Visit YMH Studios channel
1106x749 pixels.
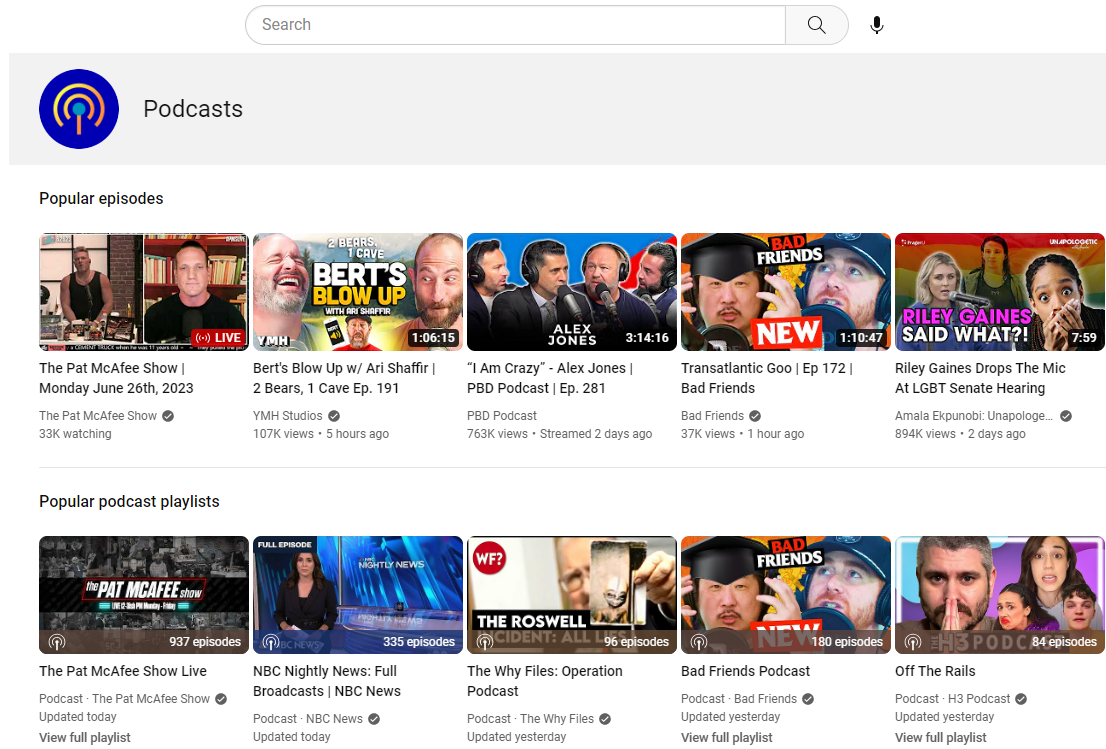point(288,416)
